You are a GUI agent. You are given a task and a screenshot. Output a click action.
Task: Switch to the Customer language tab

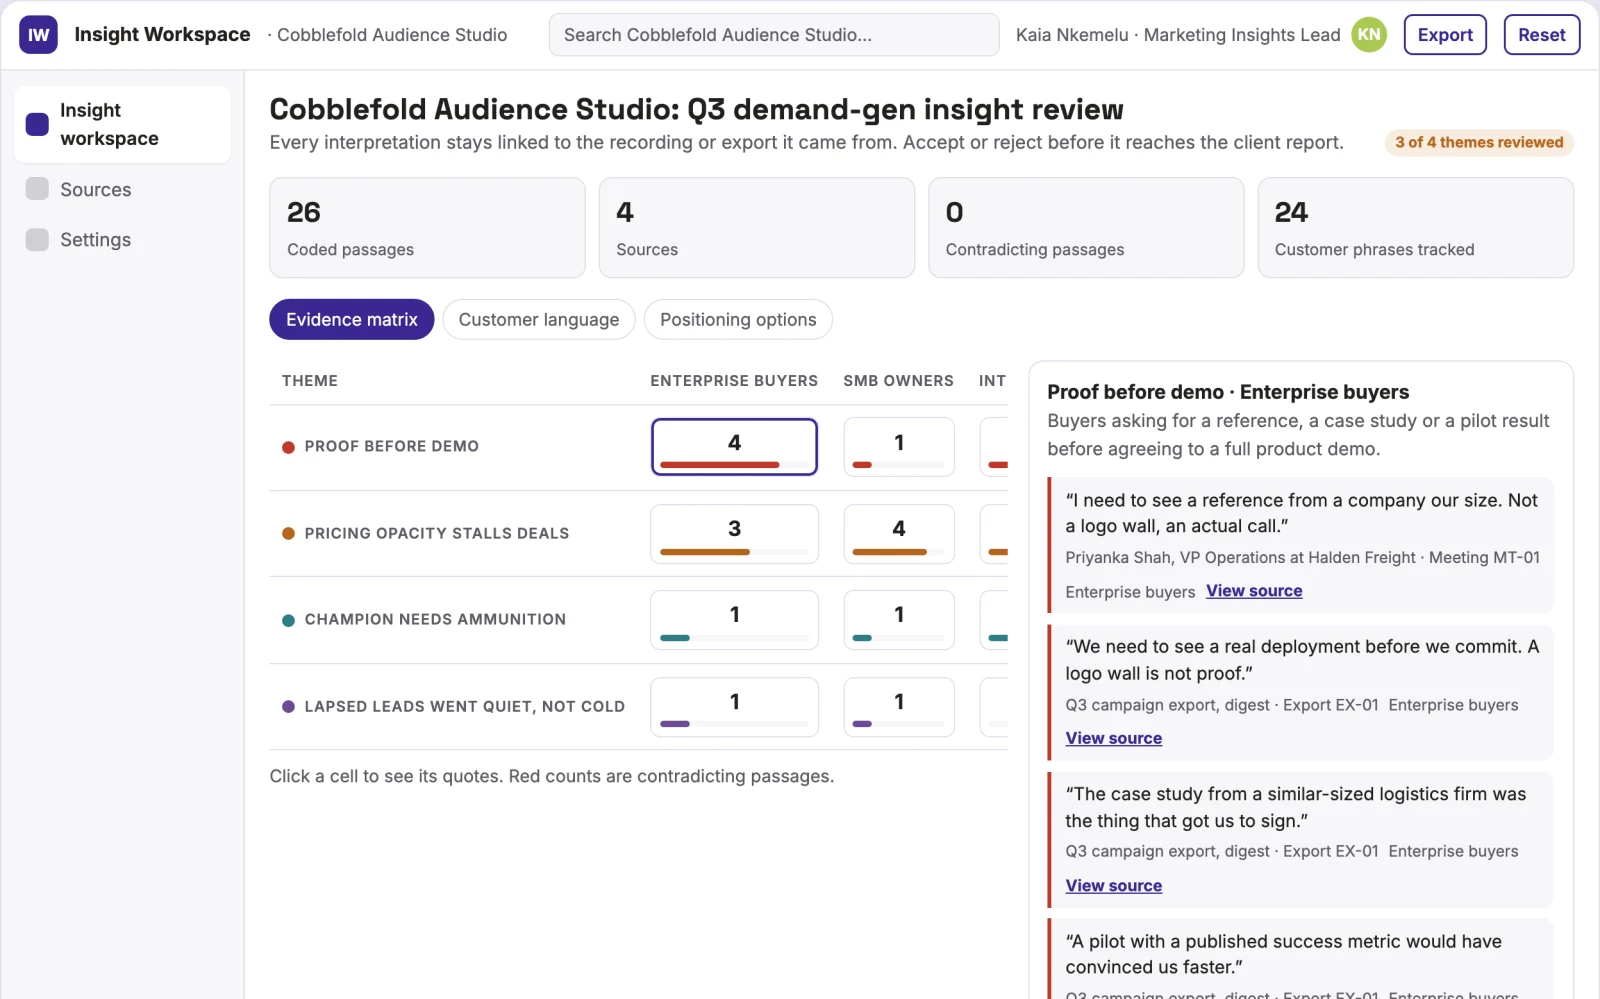point(539,320)
